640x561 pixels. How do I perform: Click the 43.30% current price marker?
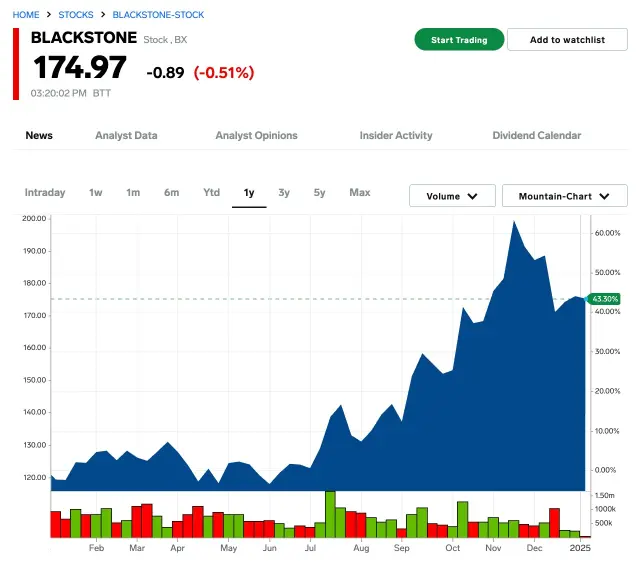pyautogui.click(x=604, y=299)
